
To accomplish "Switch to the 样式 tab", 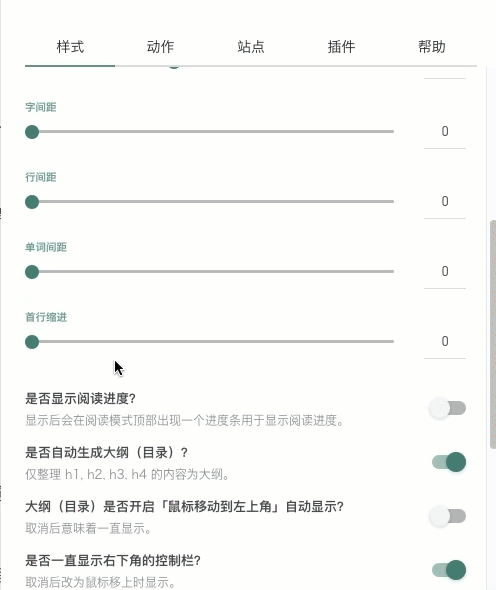I will 70,47.
